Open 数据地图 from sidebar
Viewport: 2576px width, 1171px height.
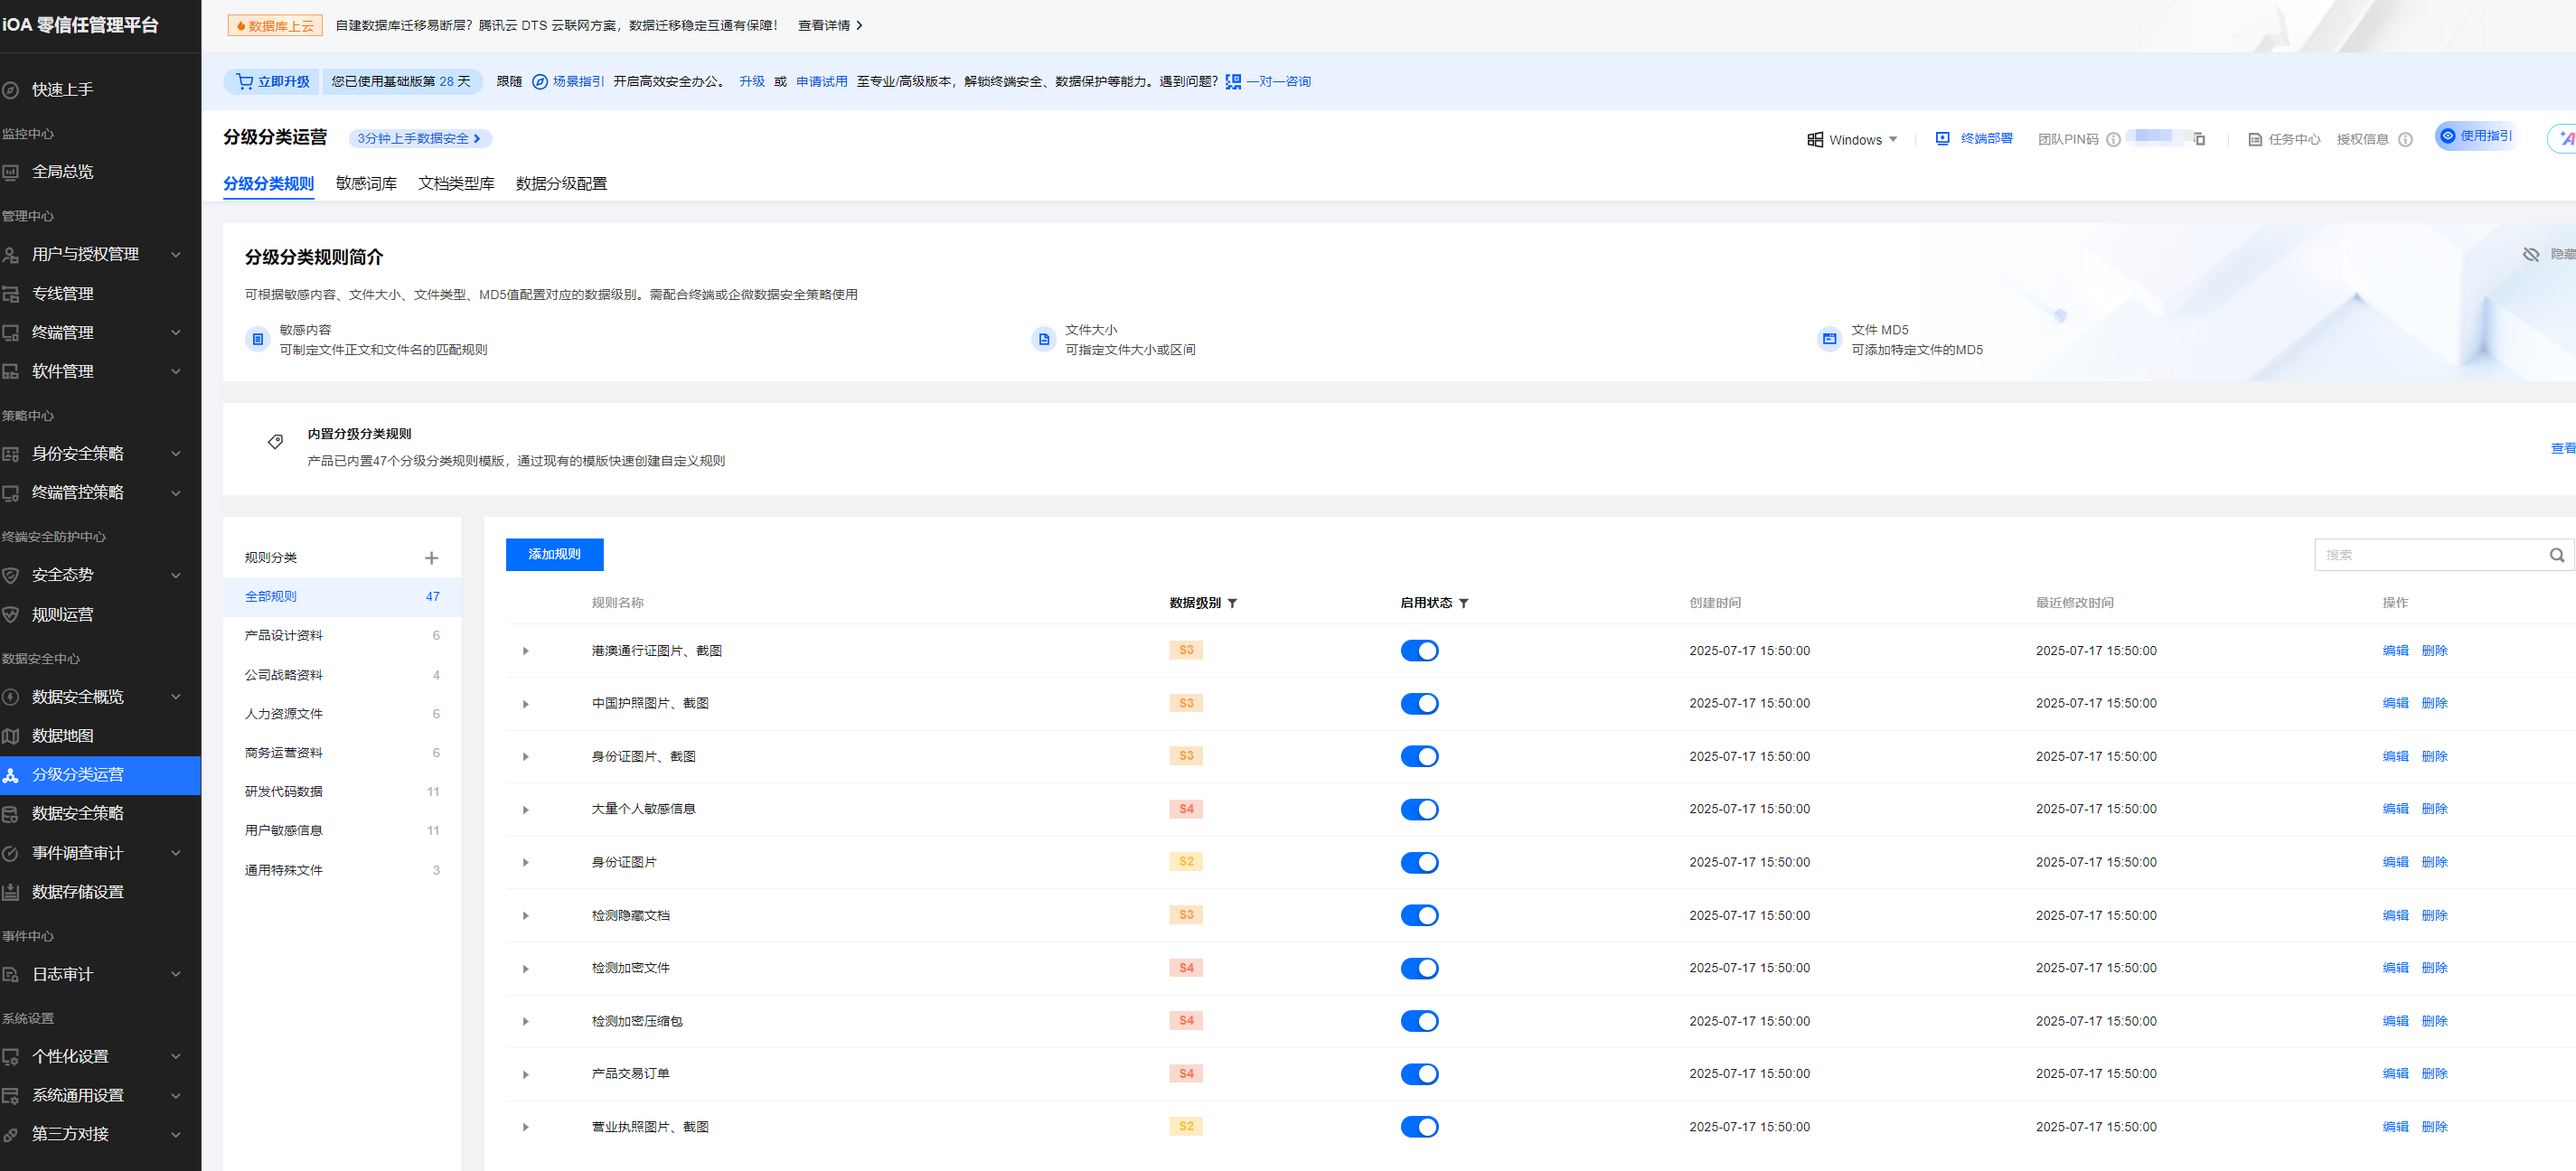click(x=63, y=735)
